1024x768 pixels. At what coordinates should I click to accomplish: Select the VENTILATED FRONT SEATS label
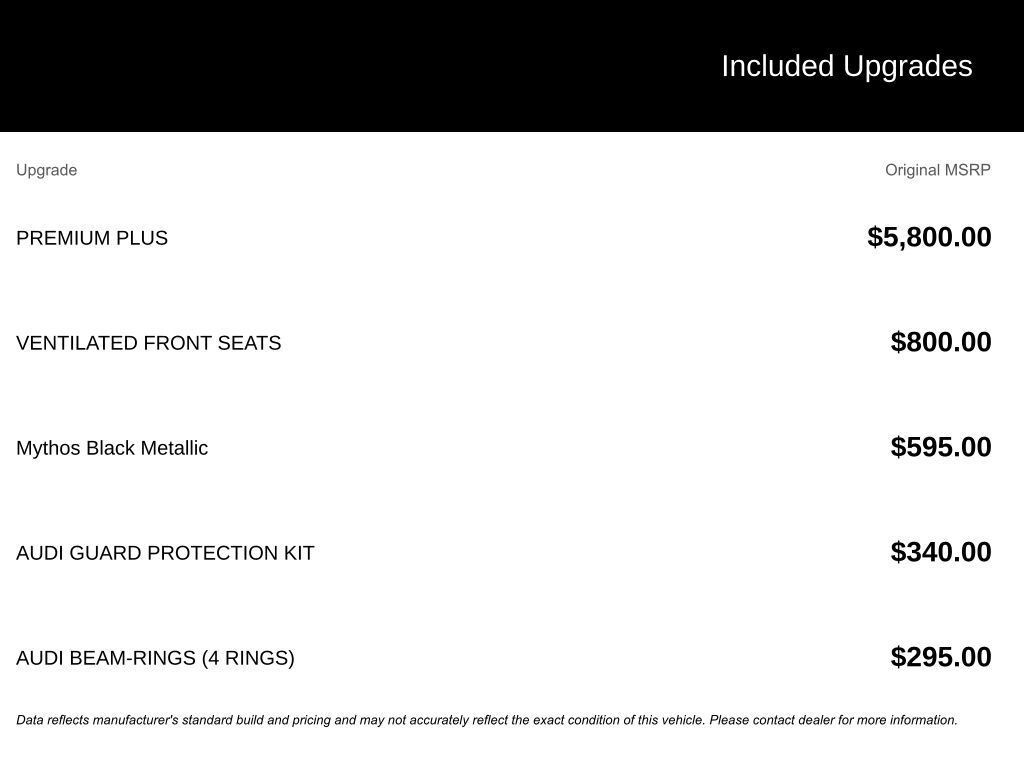148,343
